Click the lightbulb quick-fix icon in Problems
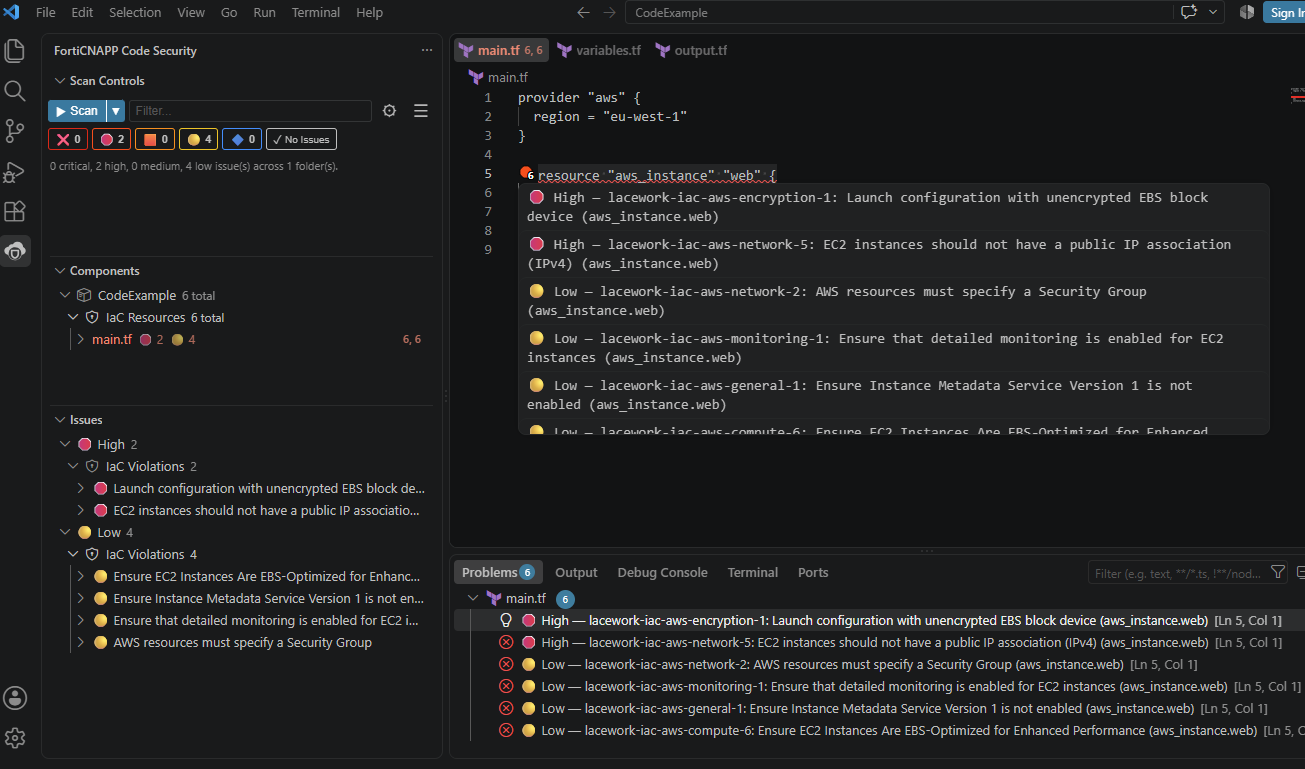This screenshot has height=769, width=1305. tap(506, 620)
